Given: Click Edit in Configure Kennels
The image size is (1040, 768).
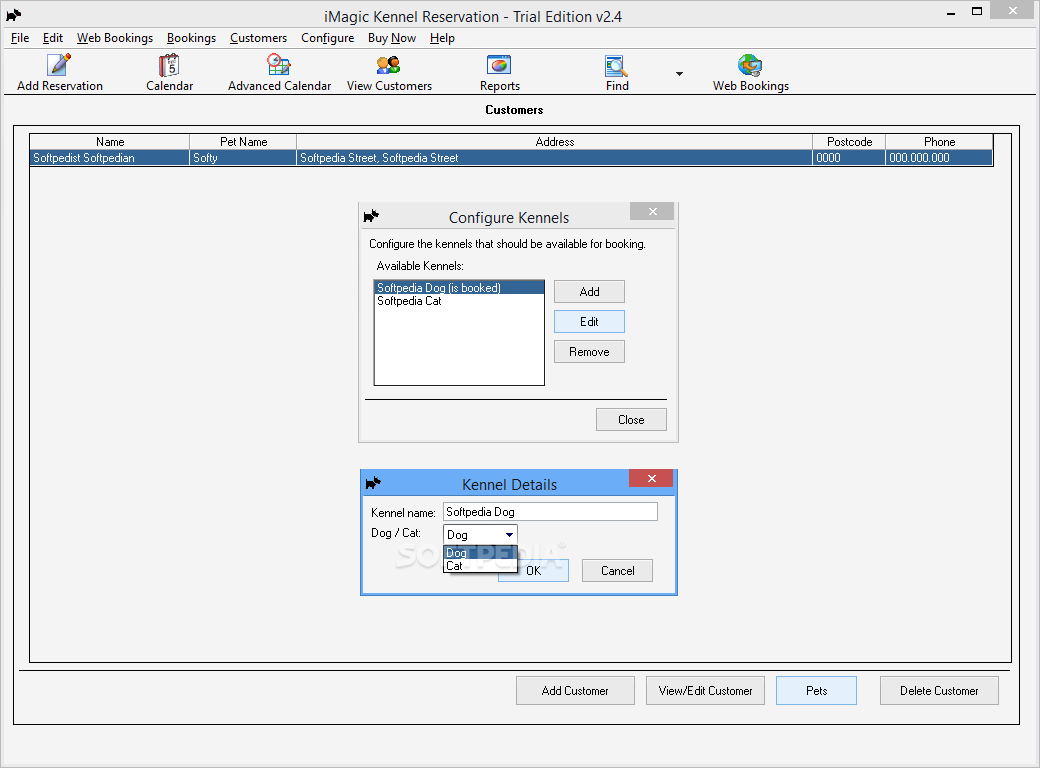Looking at the screenshot, I should 589,322.
